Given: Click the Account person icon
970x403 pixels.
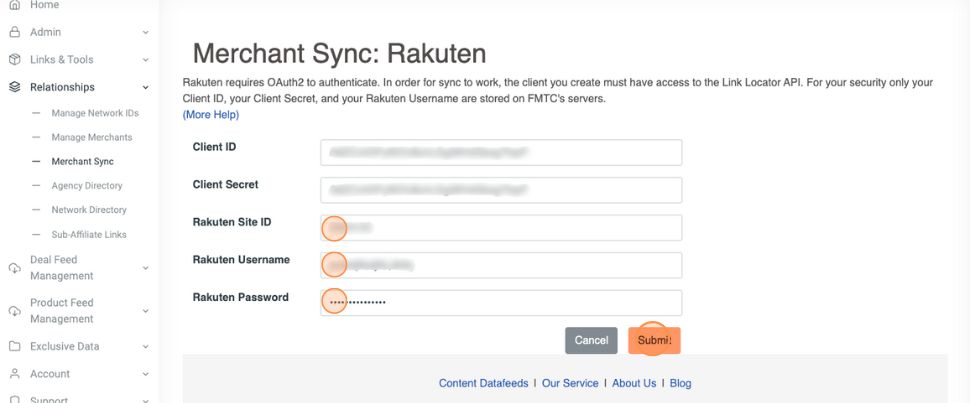Looking at the screenshot, I should coord(15,374).
